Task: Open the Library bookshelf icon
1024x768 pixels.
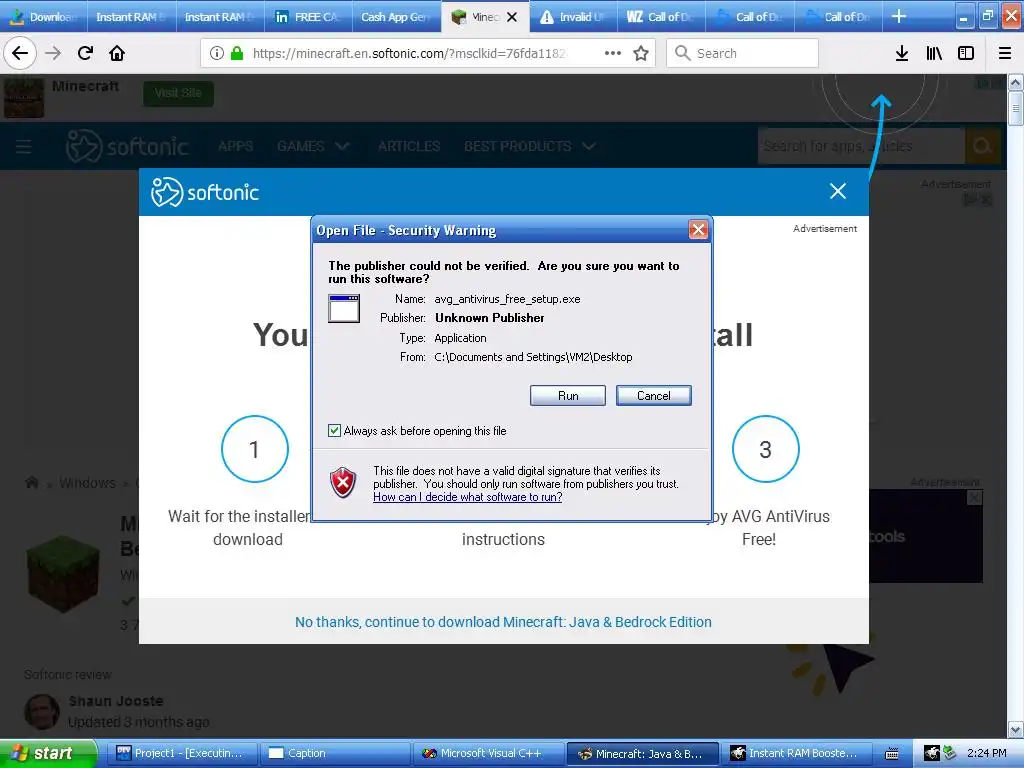Action: (x=934, y=53)
